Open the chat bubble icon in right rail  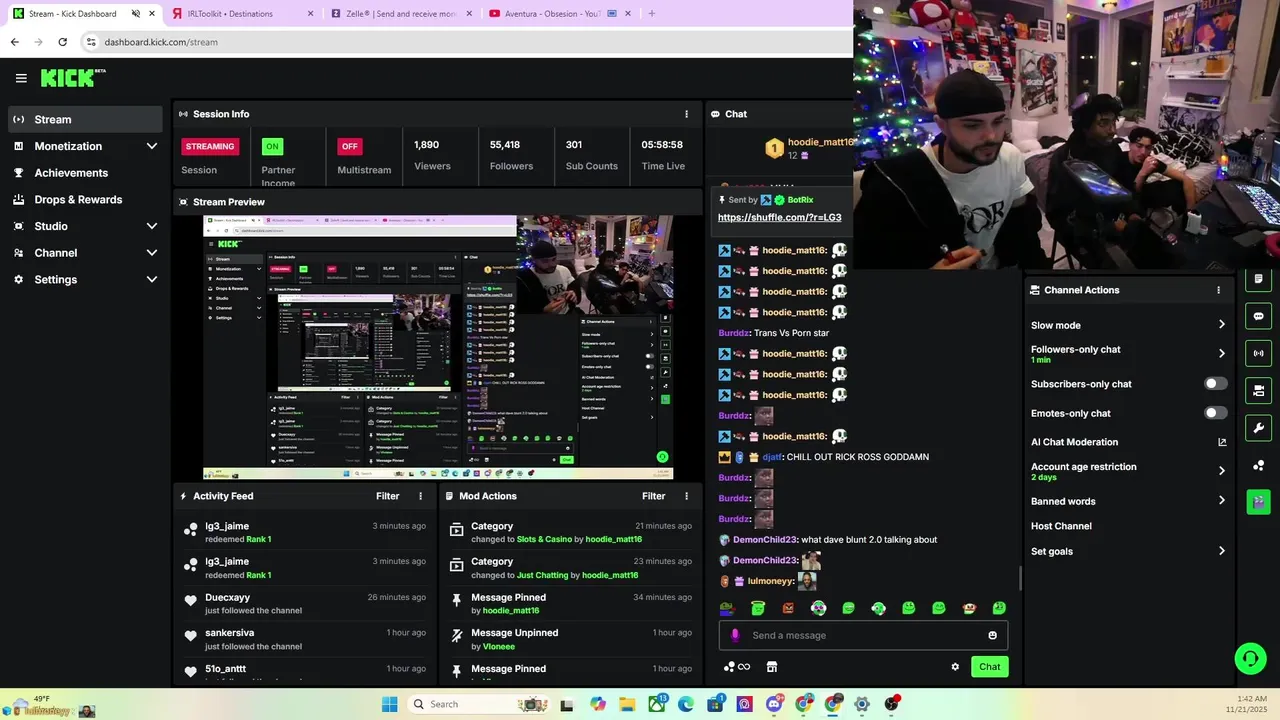point(1258,316)
